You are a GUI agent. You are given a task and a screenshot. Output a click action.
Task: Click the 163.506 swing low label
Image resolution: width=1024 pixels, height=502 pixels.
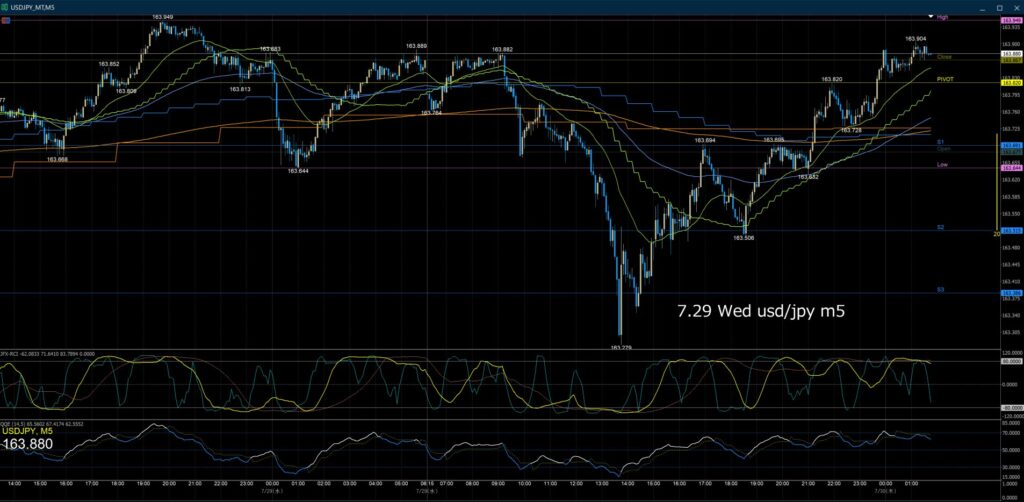[744, 238]
